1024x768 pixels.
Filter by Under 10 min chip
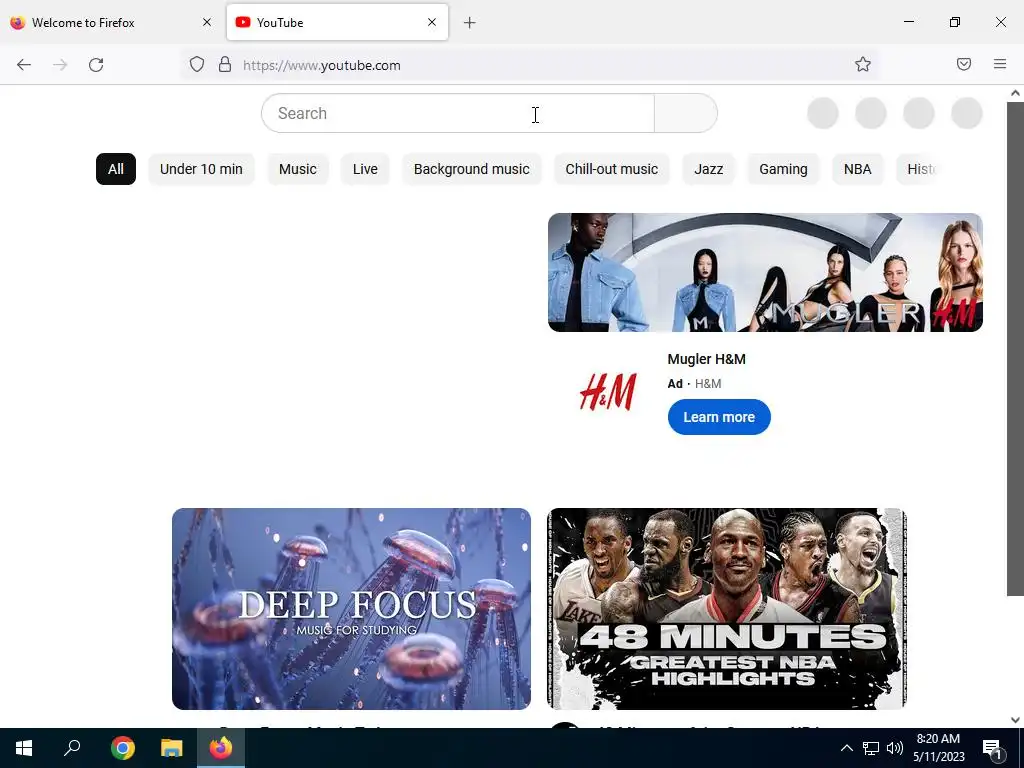(x=201, y=169)
